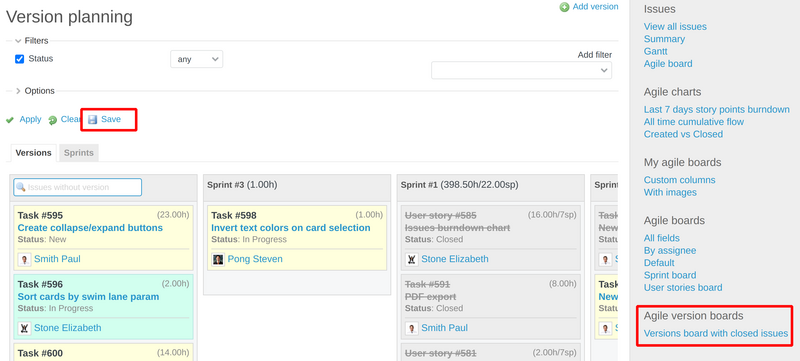This screenshot has width=800, height=361.
Task: Open Custom columns agile board
Action: pyautogui.click(x=680, y=180)
